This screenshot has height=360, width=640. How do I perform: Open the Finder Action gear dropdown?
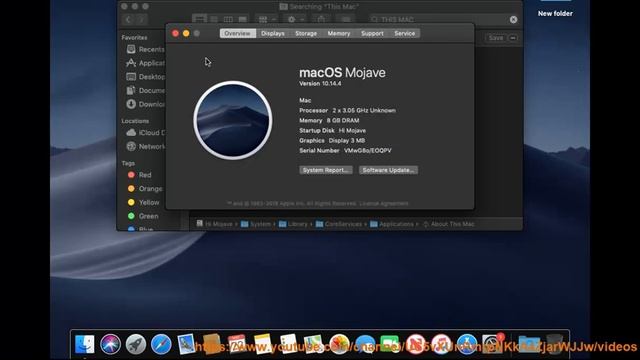296,19
